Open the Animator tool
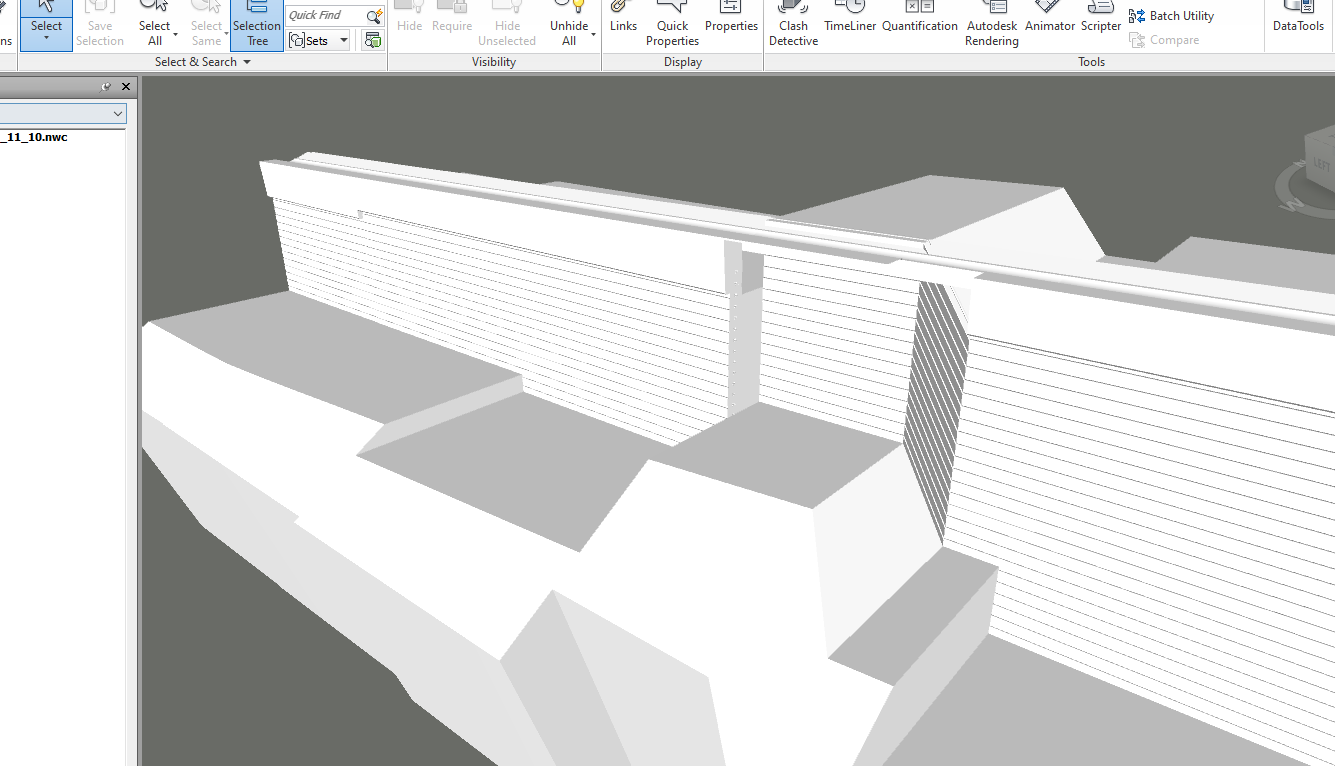The image size is (1335, 766). (1050, 18)
